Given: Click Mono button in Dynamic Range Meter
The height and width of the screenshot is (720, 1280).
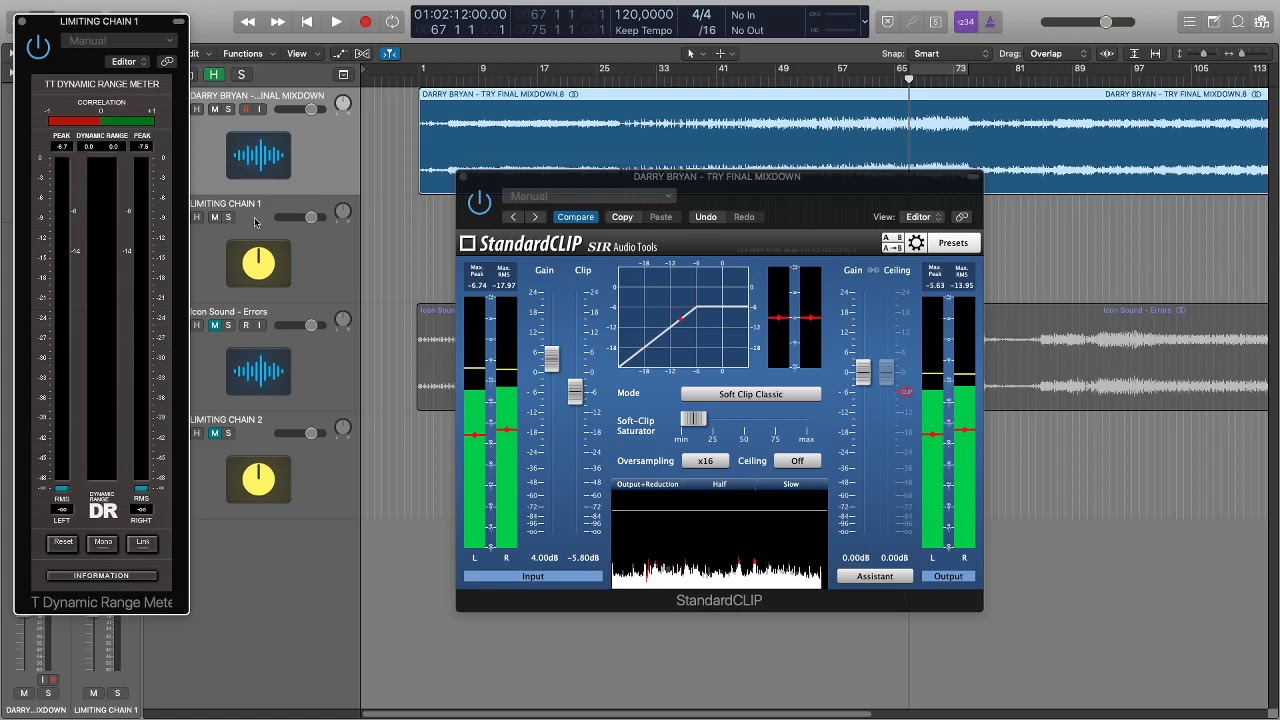Looking at the screenshot, I should (103, 542).
